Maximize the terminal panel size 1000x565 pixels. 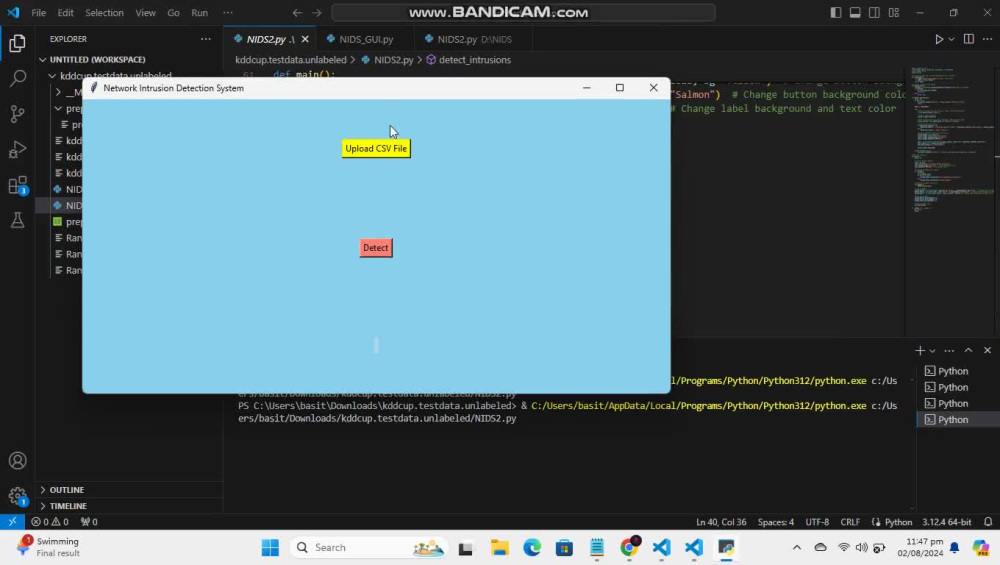(968, 350)
